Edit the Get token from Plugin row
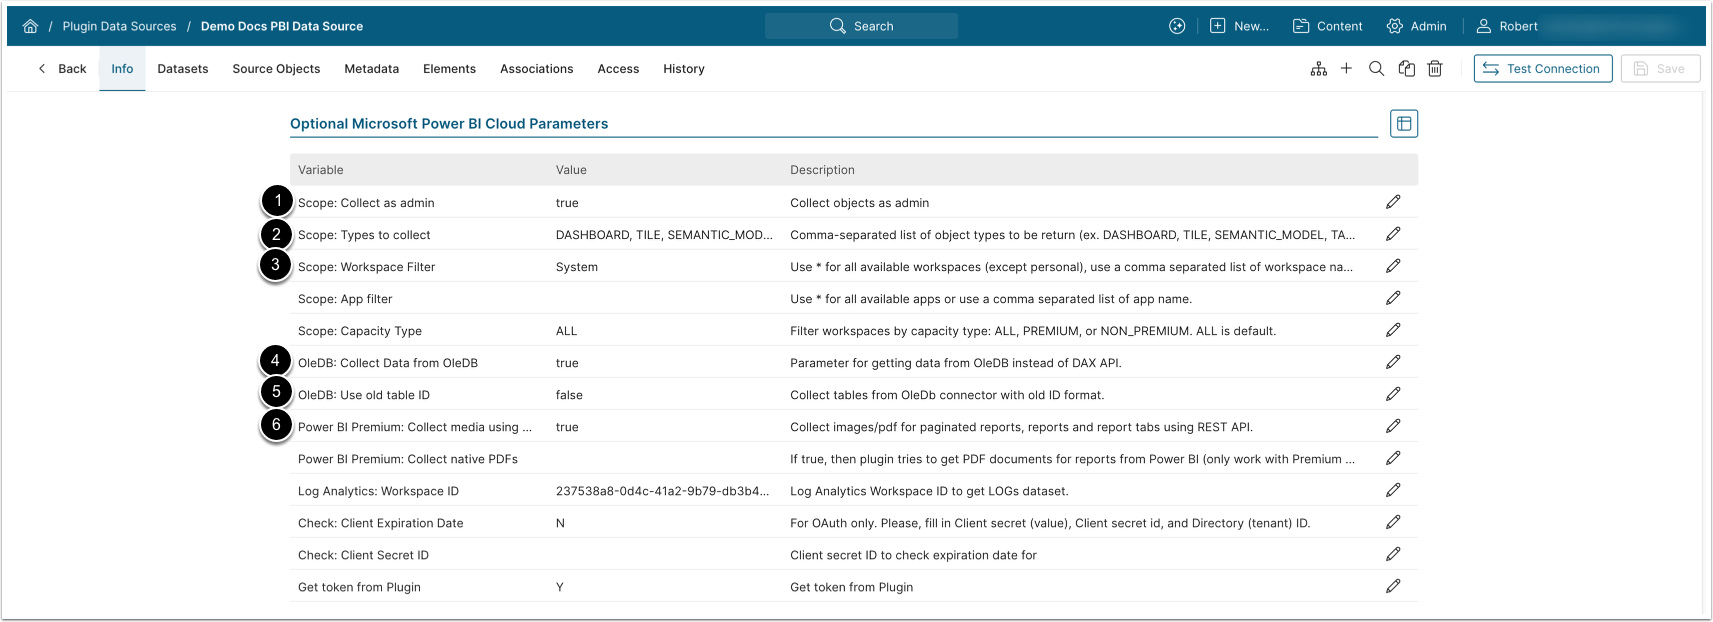 tap(1392, 586)
